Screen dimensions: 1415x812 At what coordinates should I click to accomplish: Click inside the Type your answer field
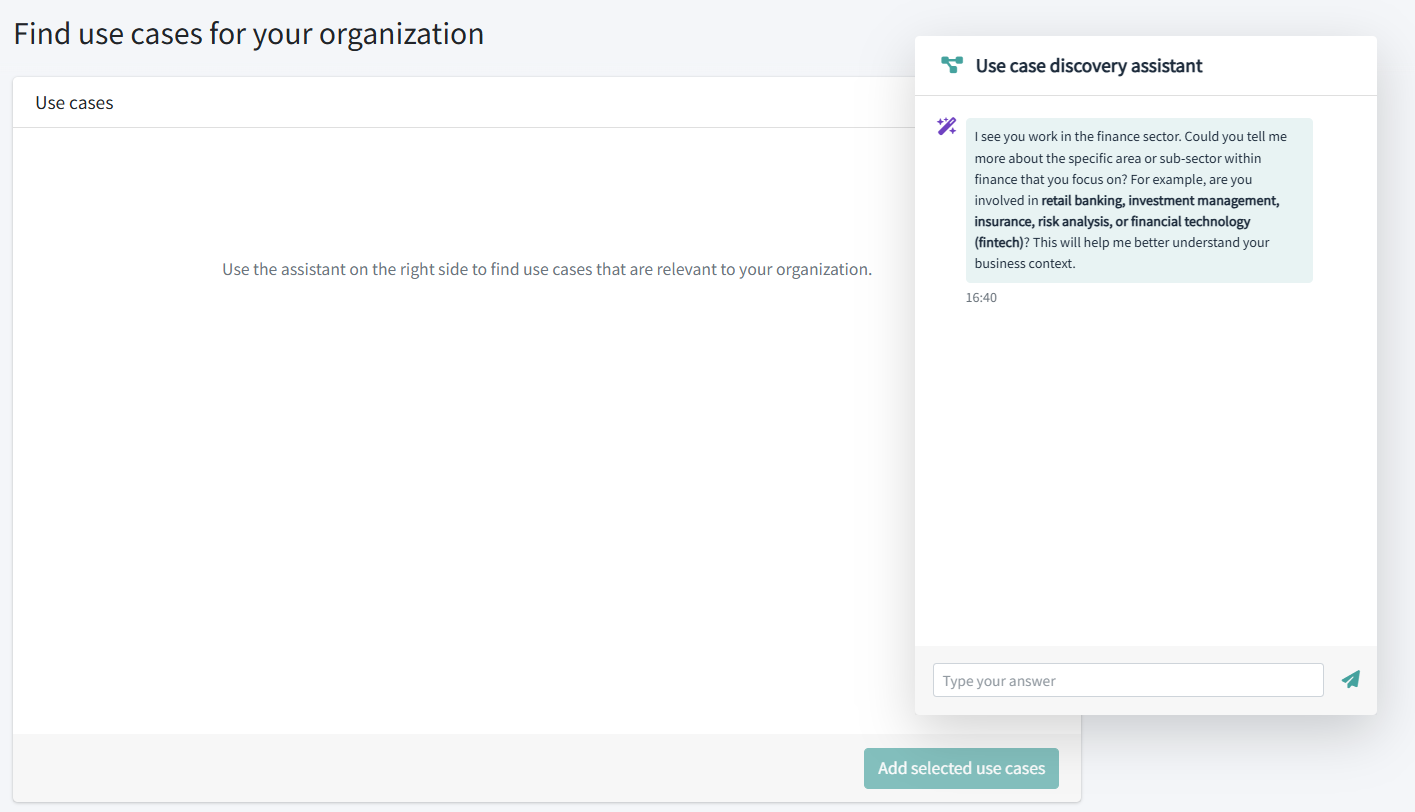pyautogui.click(x=1128, y=679)
